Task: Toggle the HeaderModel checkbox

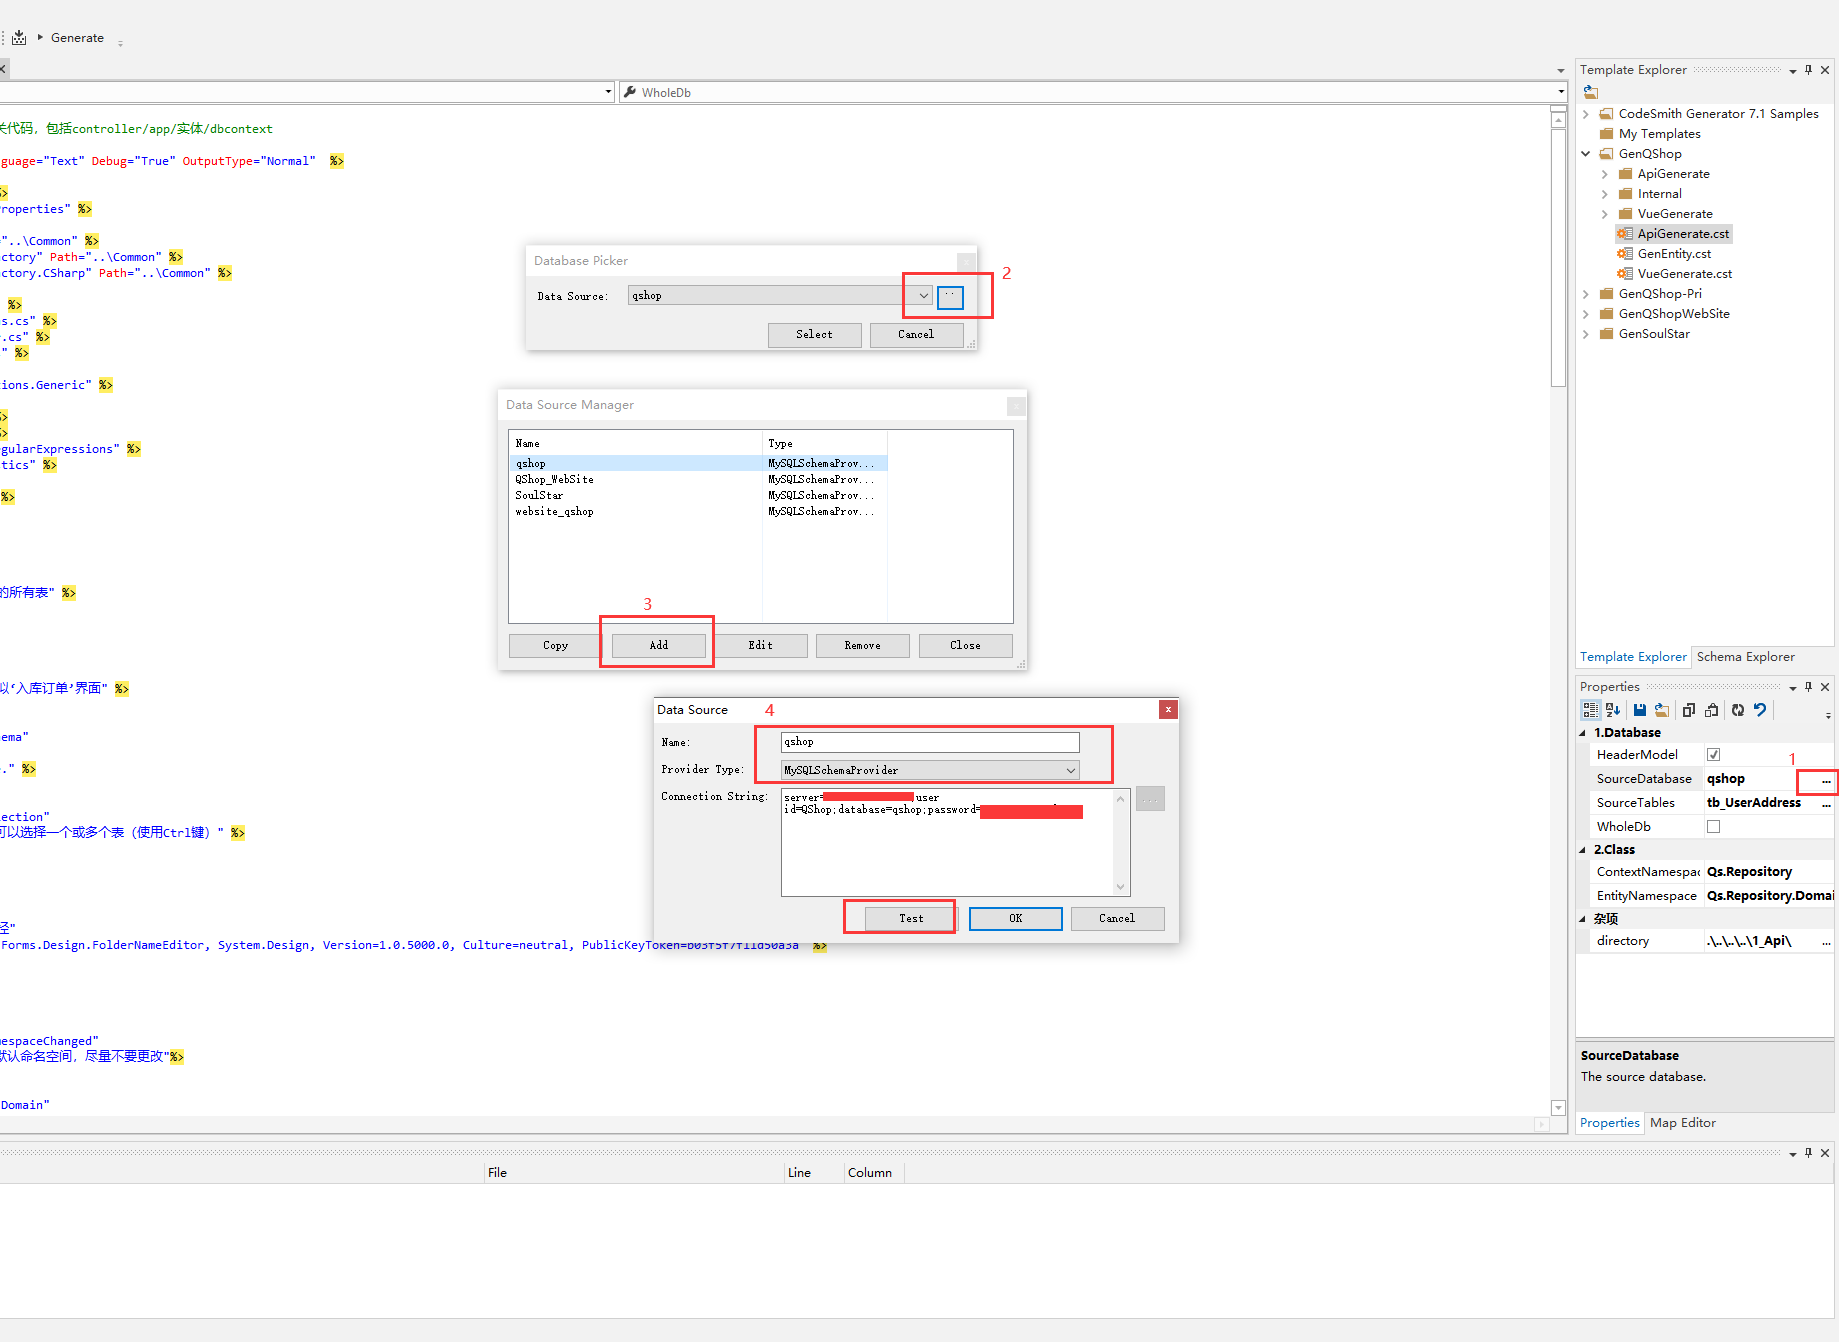Action: (1713, 755)
